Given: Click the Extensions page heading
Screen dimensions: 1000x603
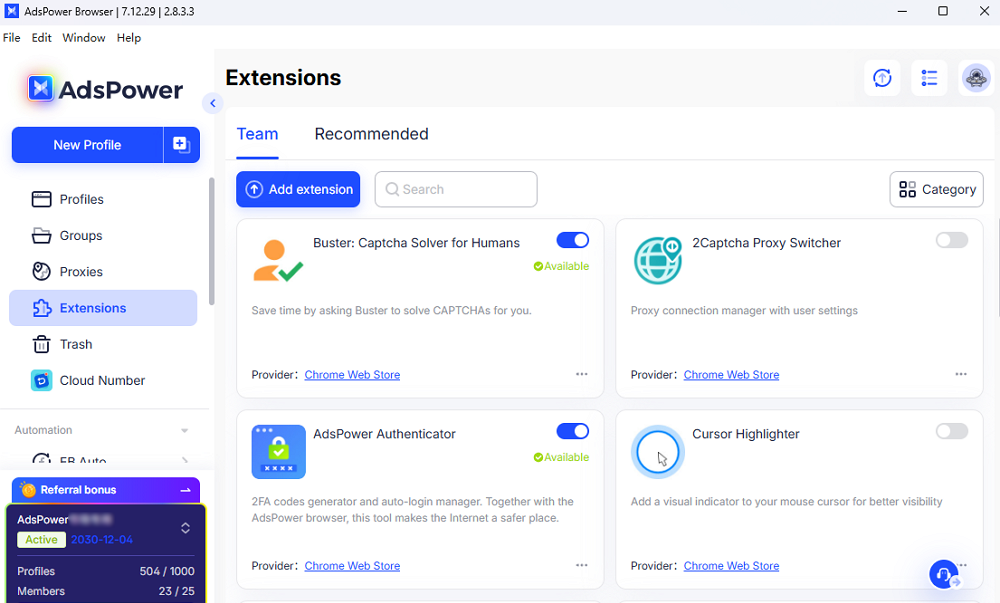Looking at the screenshot, I should 283,78.
